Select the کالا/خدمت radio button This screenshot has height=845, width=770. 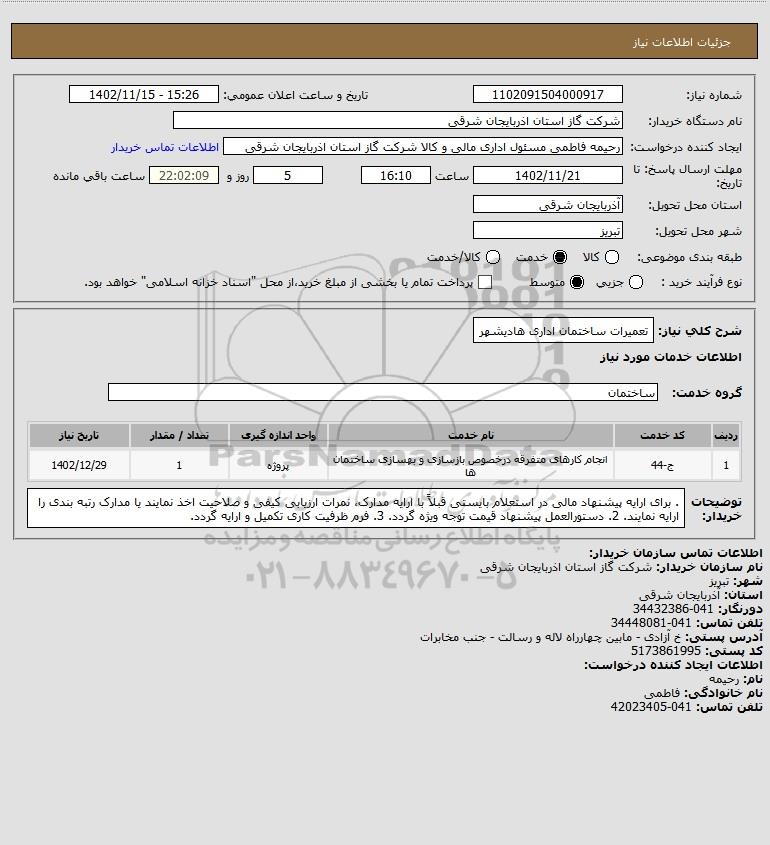(493, 258)
